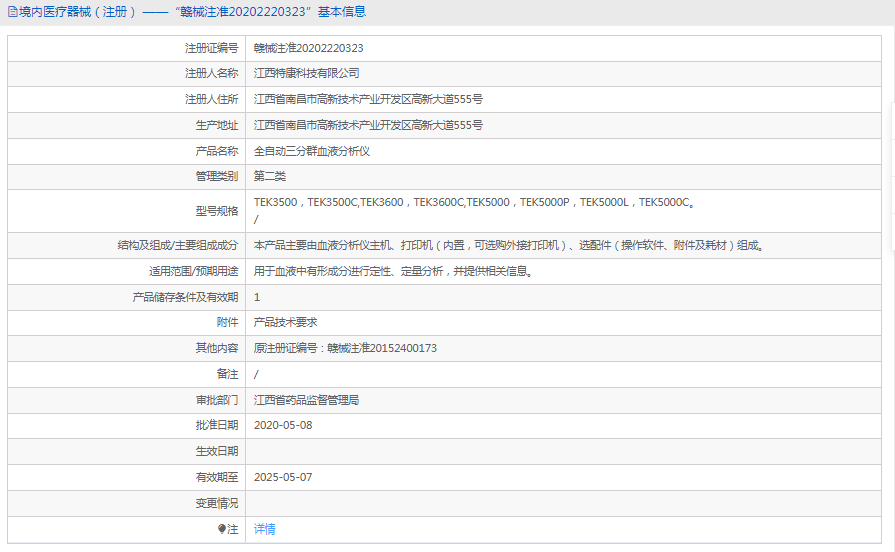Select company name 江西特康科技有限公司
The height and width of the screenshot is (552, 895).
[307, 73]
